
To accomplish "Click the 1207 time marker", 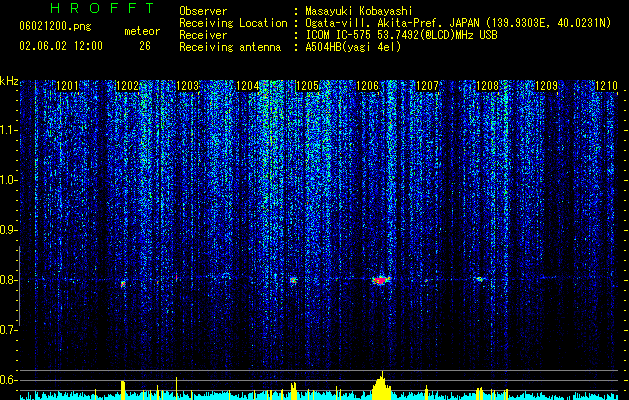I will 427,86.
